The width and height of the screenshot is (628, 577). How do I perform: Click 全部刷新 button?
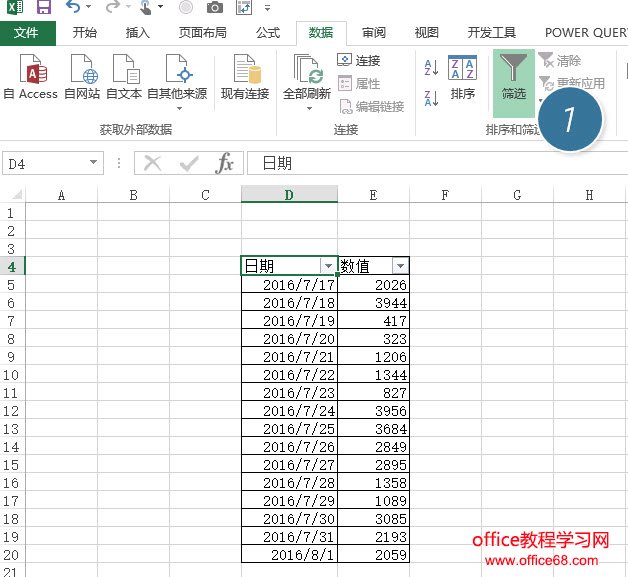tap(307, 76)
